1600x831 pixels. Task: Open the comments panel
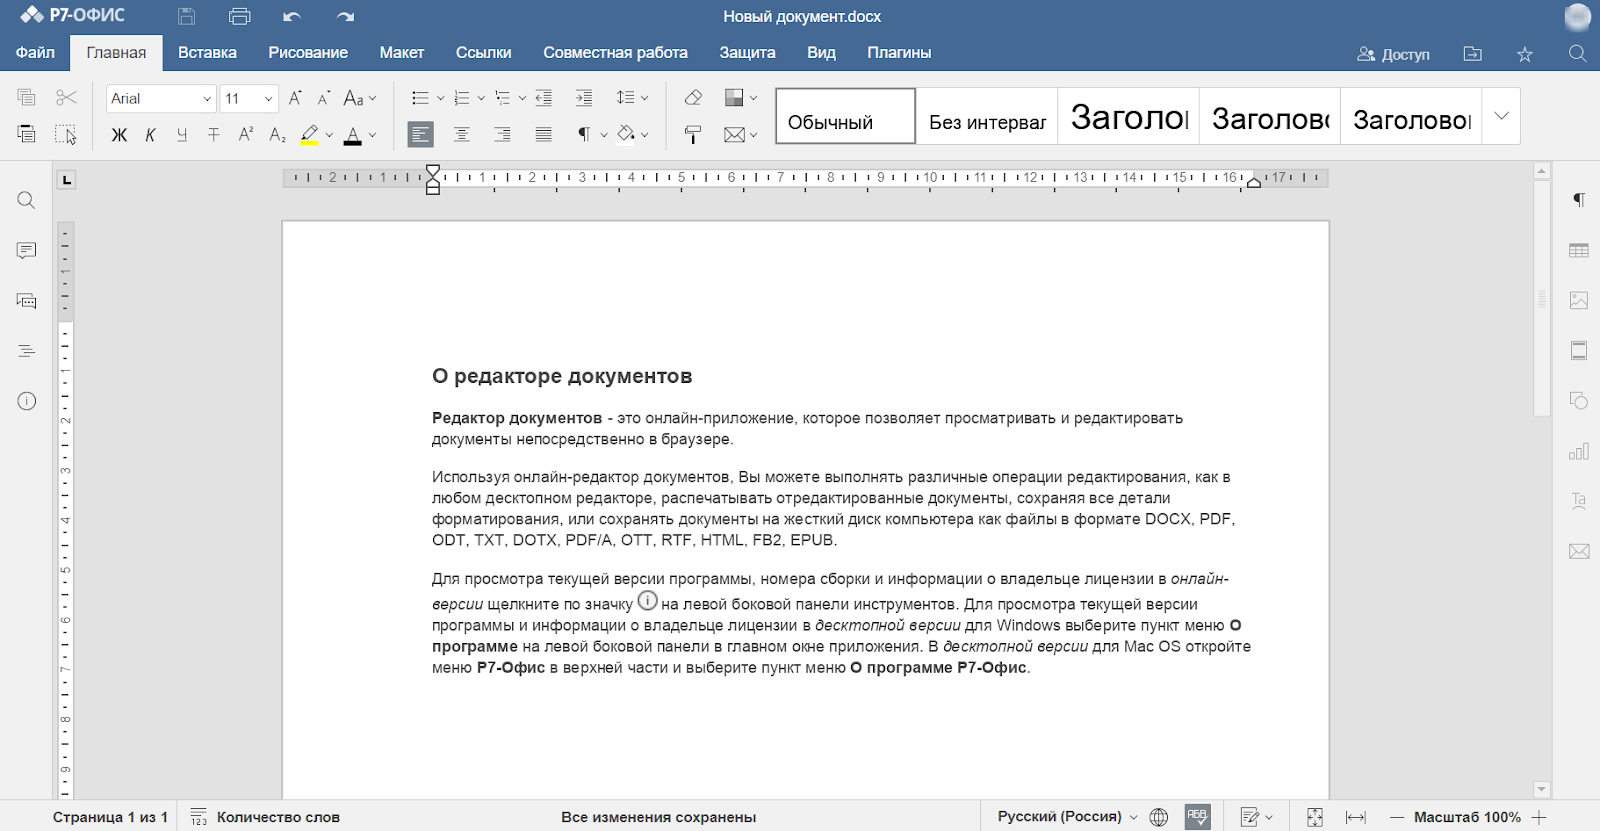[x=27, y=251]
